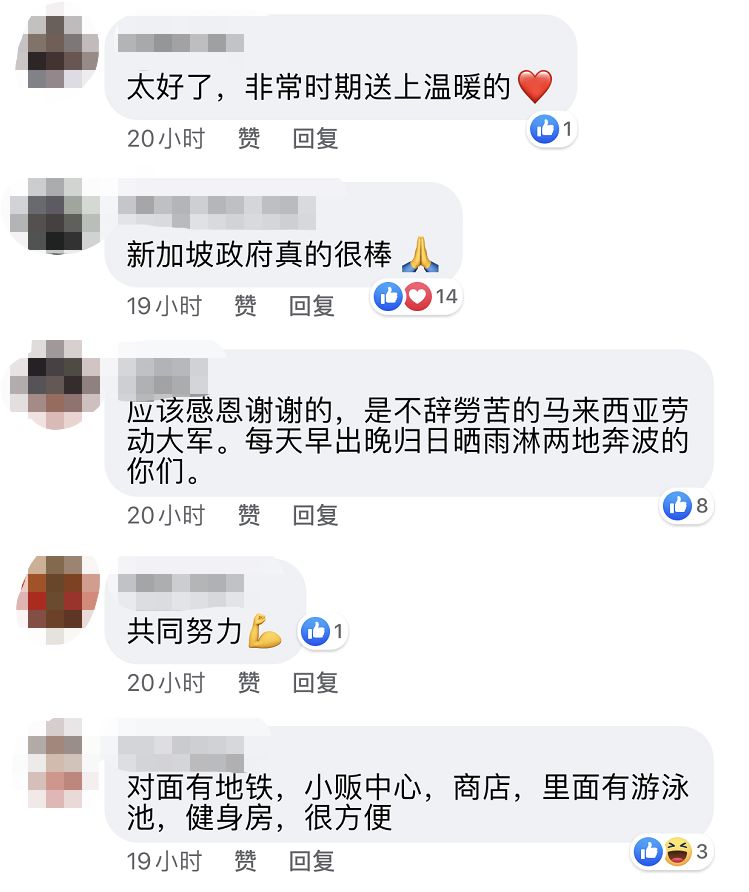Reply to the 新加坡政府真的很棒 comment
This screenshot has height=892, width=749.
(312, 306)
